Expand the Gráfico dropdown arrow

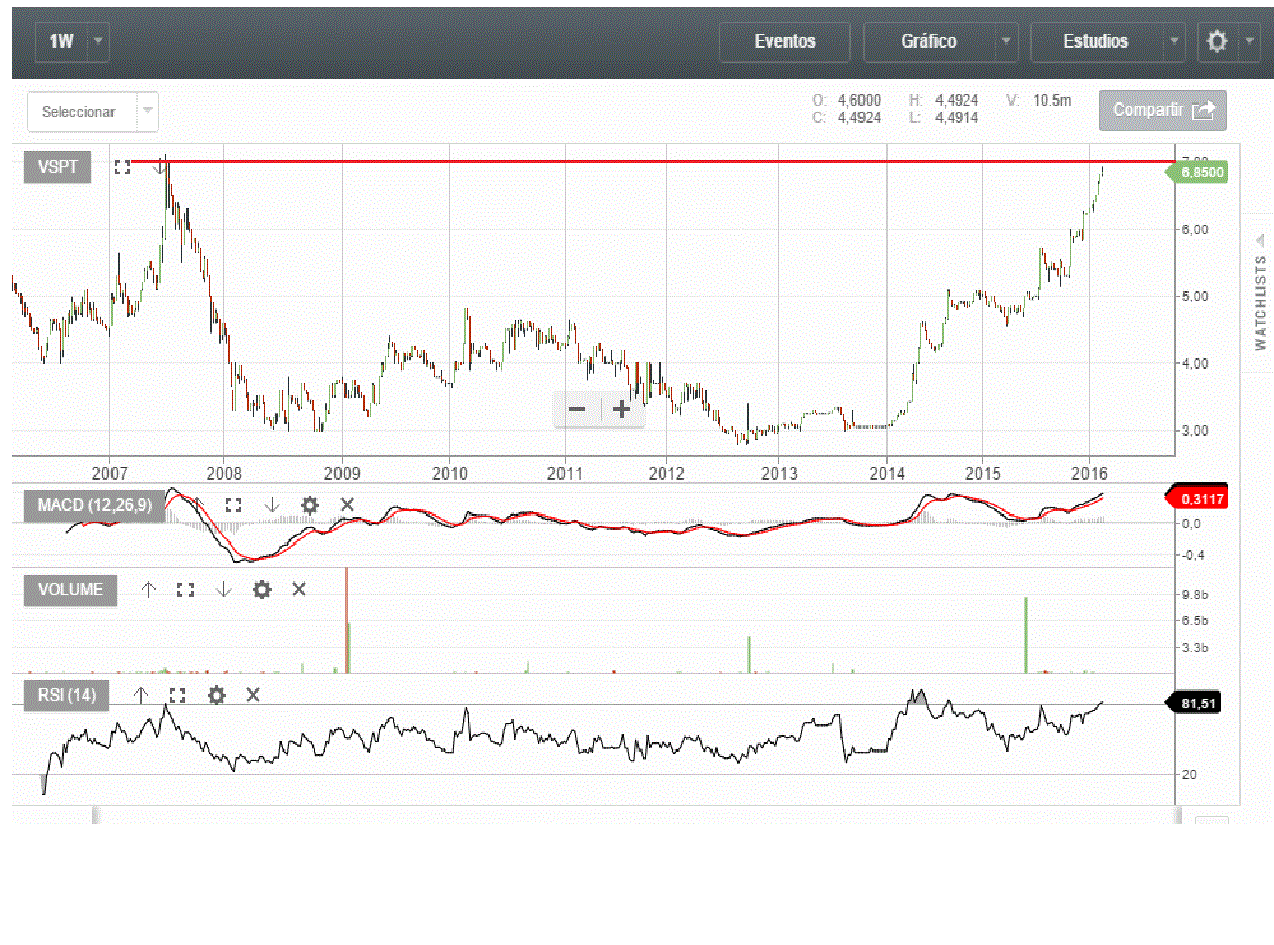[1004, 42]
